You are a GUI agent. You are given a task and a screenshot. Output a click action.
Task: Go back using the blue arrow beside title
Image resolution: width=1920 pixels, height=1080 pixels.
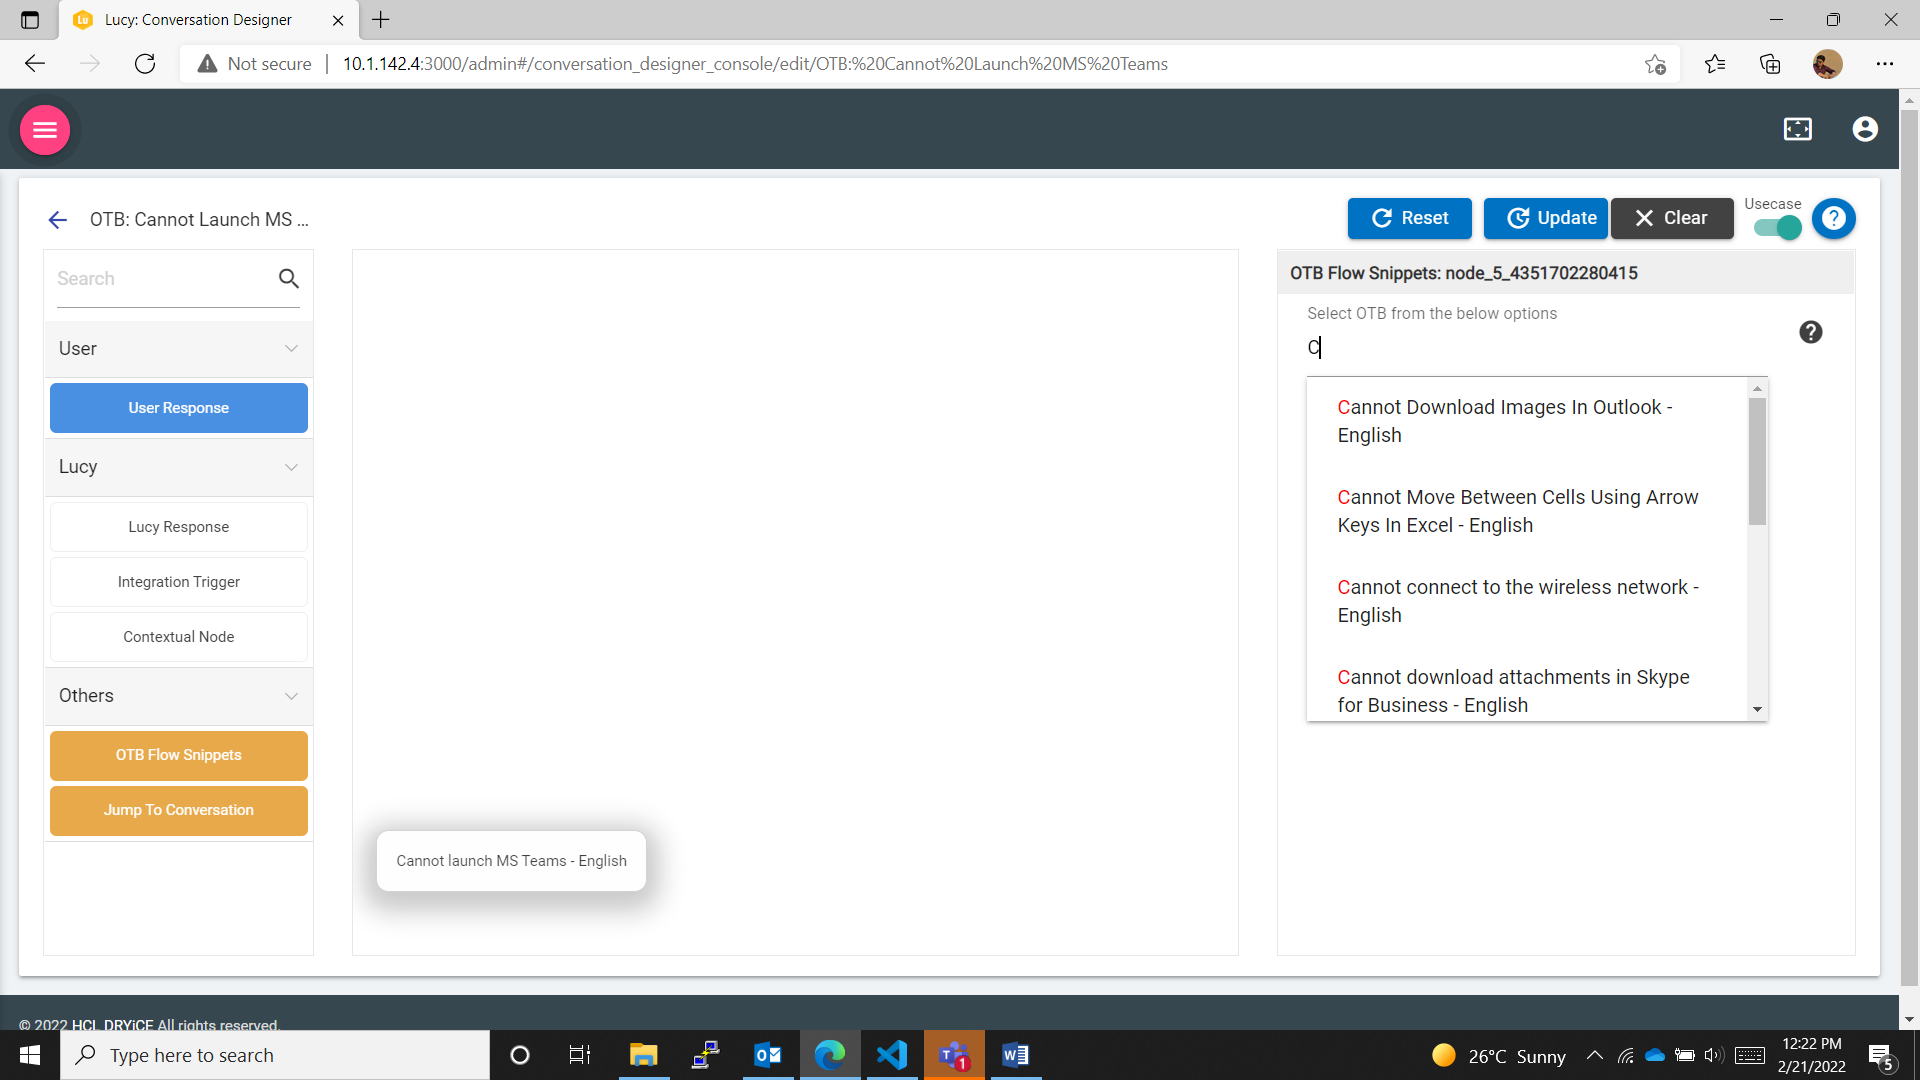coord(58,220)
